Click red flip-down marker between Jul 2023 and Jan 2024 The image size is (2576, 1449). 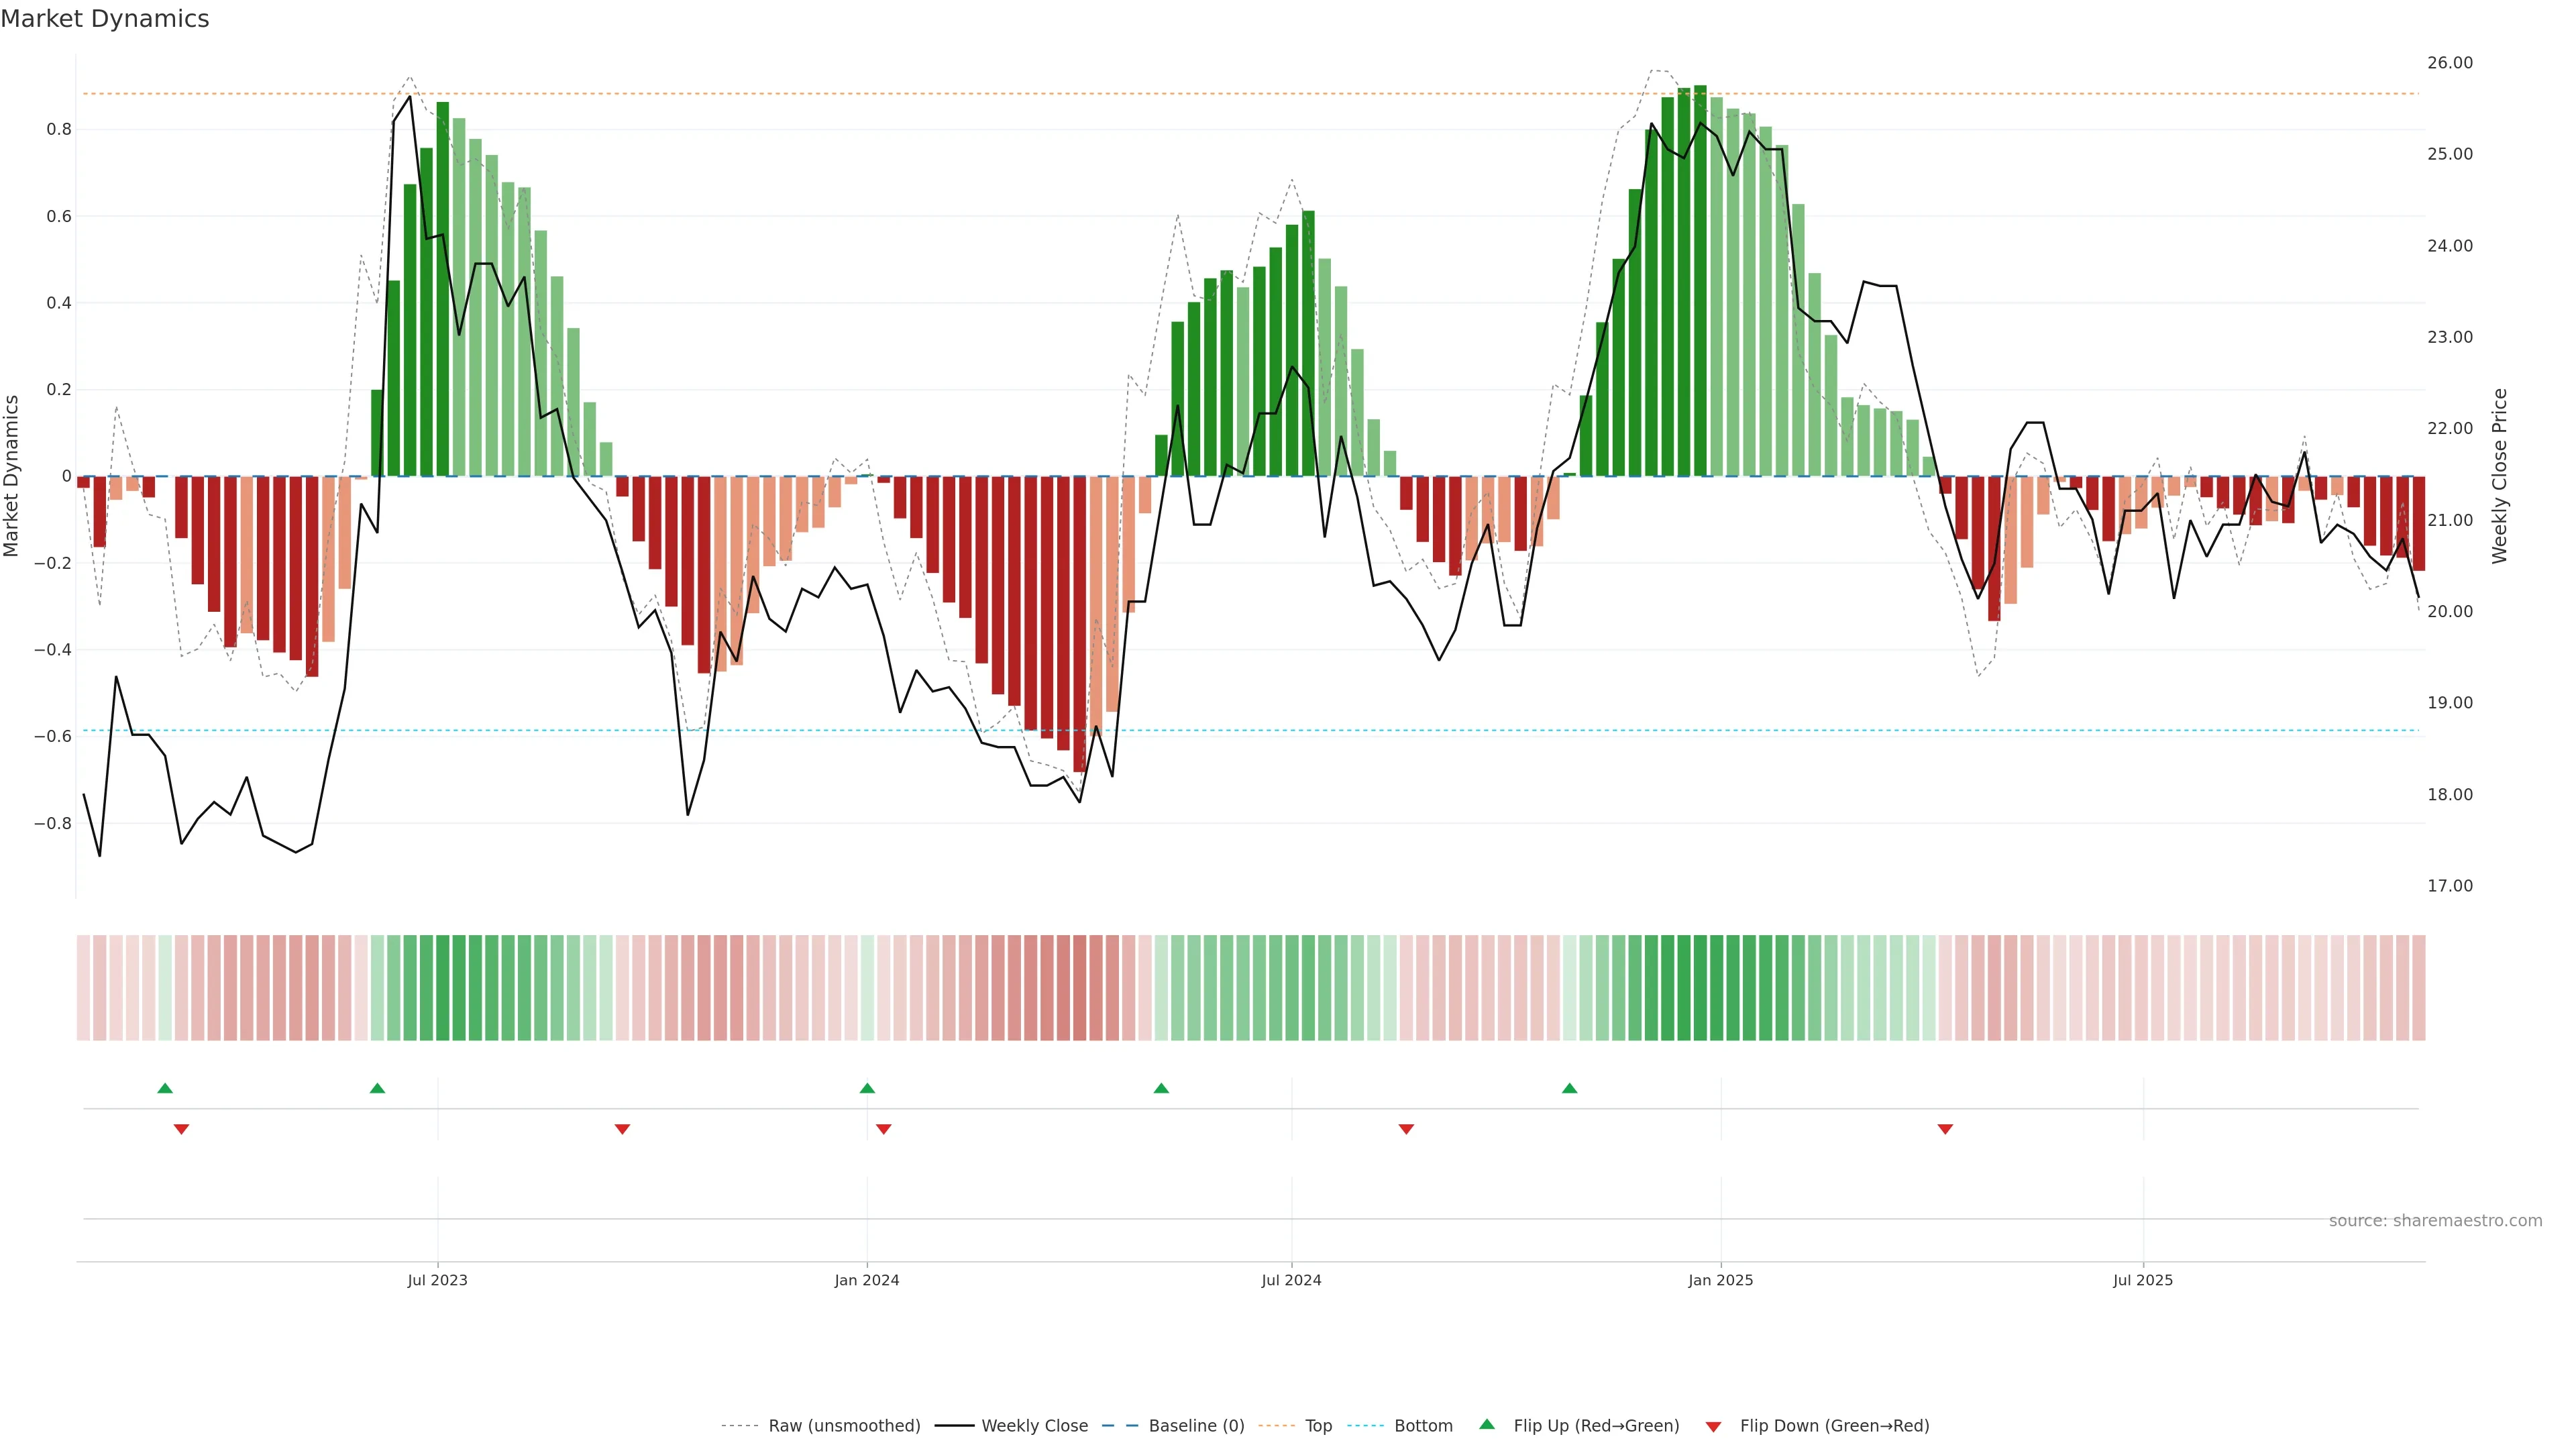622,1129
